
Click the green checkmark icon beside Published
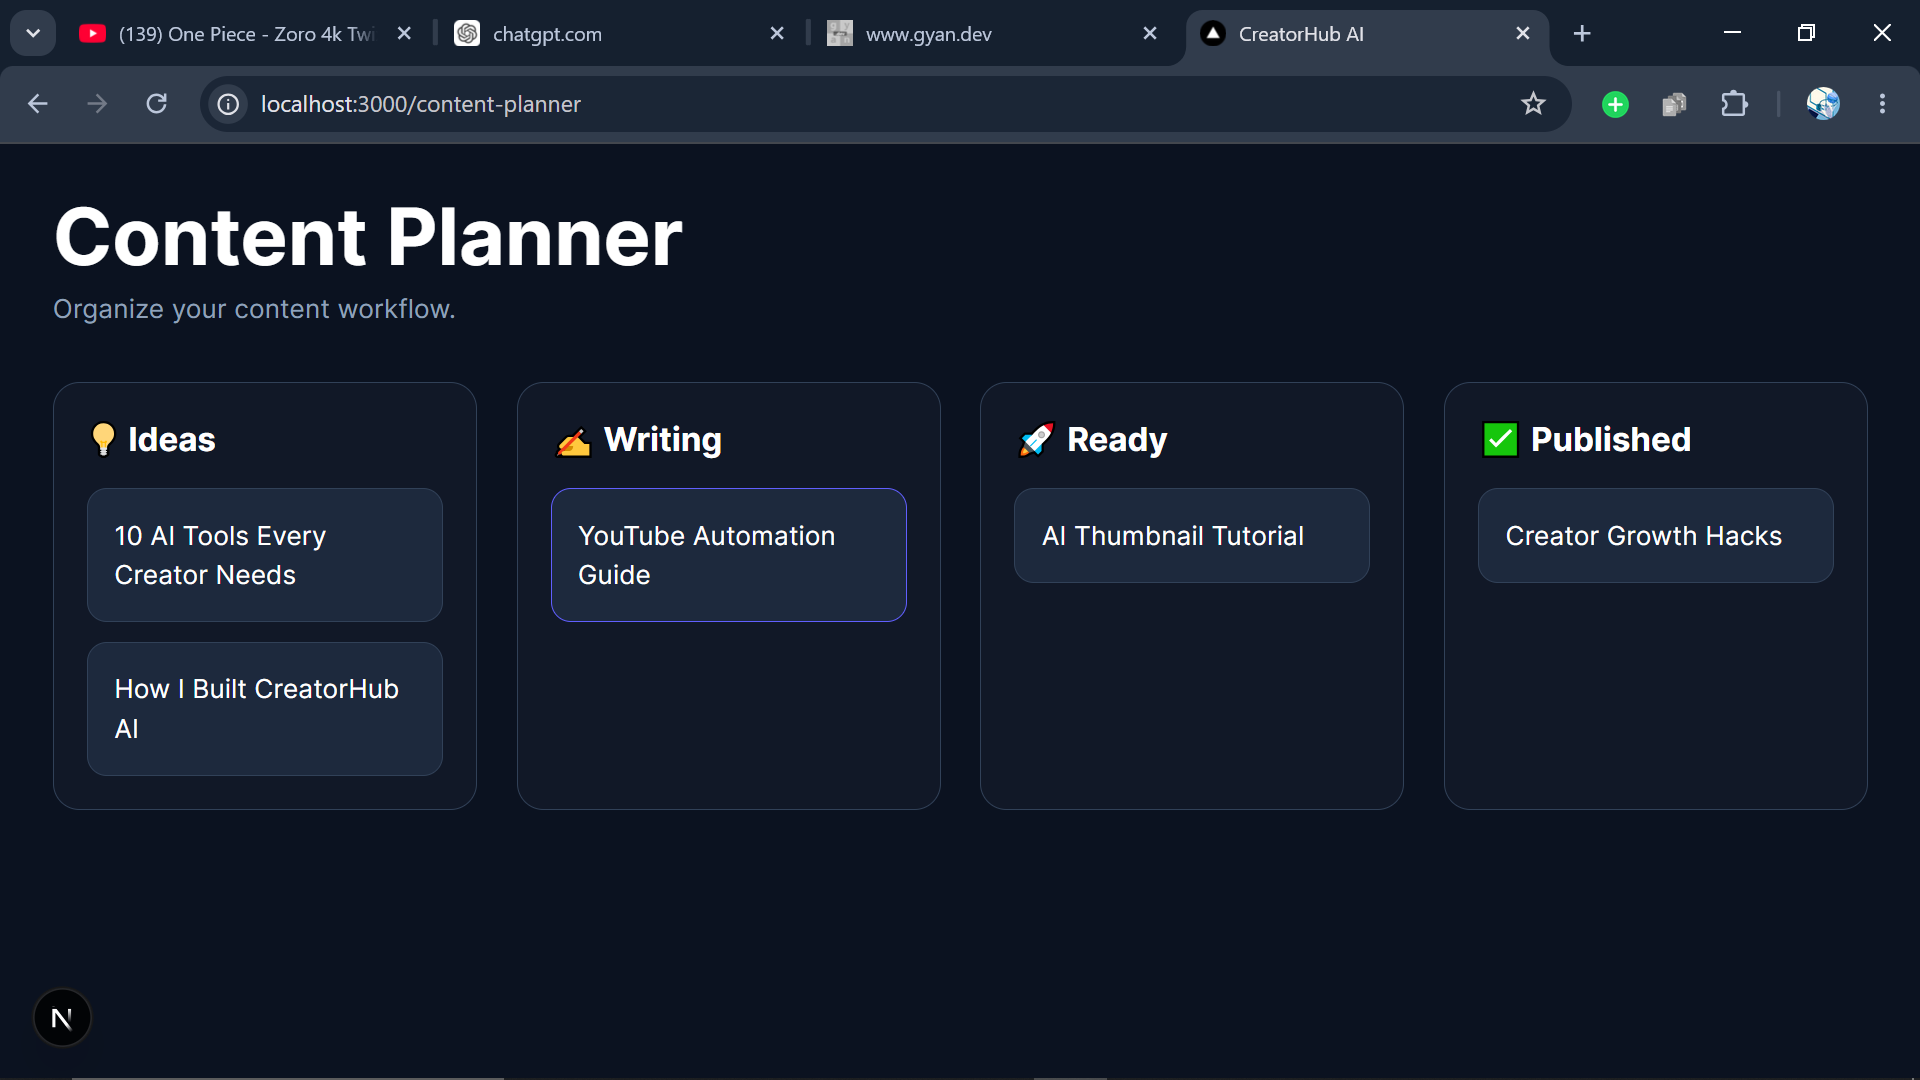tap(1500, 440)
